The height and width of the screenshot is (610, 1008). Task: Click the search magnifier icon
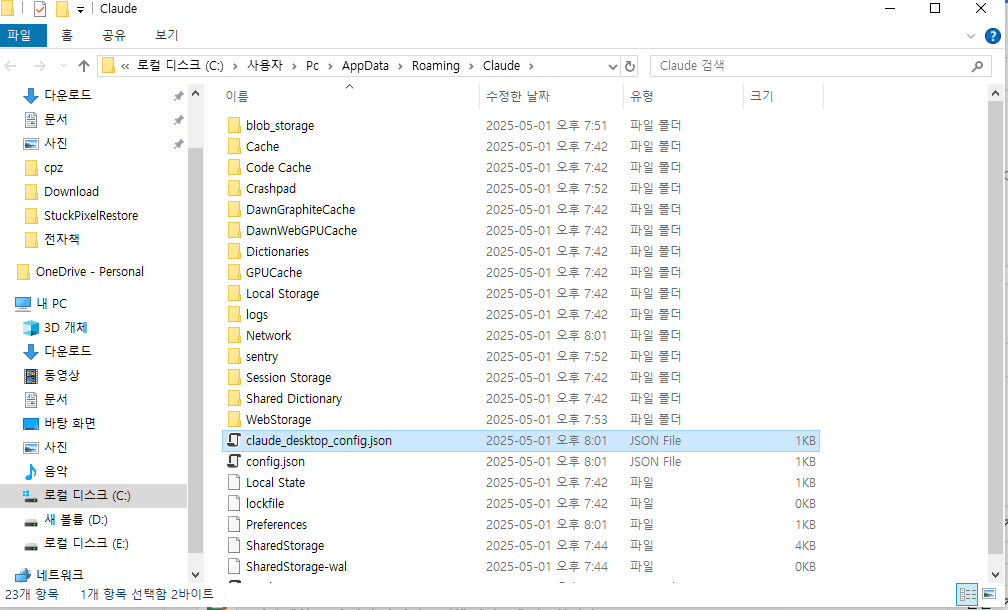click(977, 66)
